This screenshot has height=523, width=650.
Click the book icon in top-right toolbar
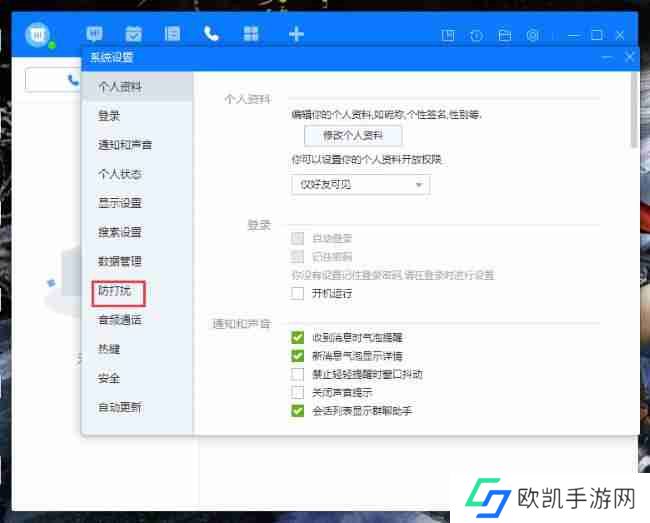[448, 35]
